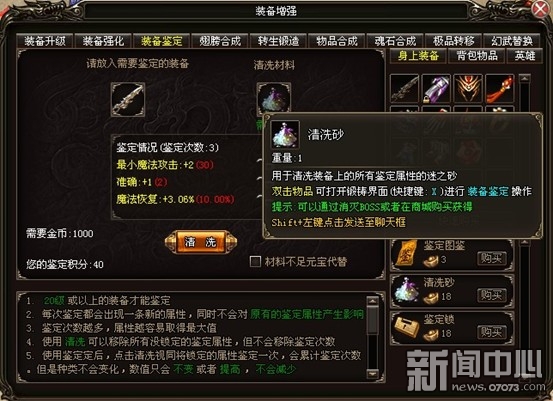Select the dark blade equipped item icon

pos(404,88)
